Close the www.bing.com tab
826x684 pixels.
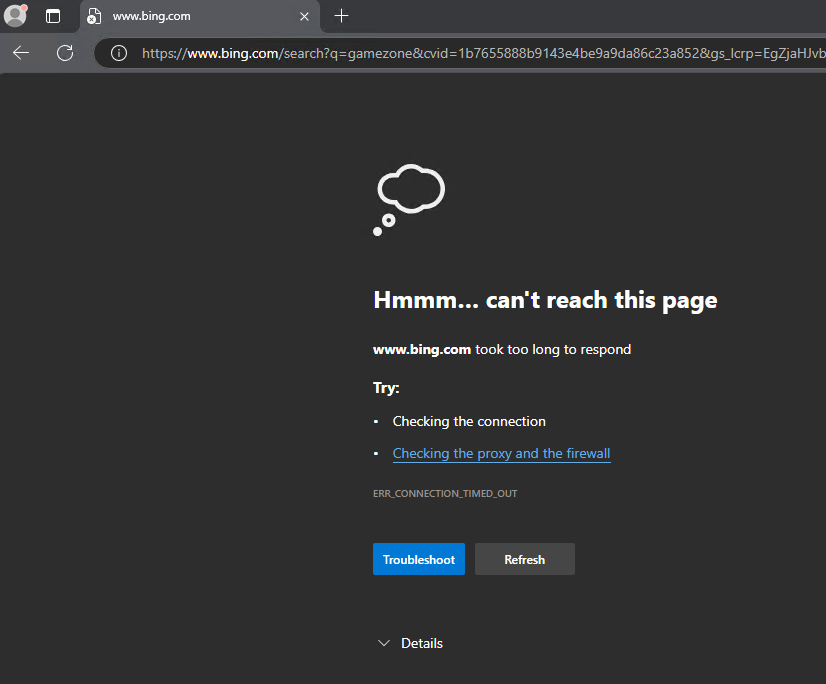point(304,16)
